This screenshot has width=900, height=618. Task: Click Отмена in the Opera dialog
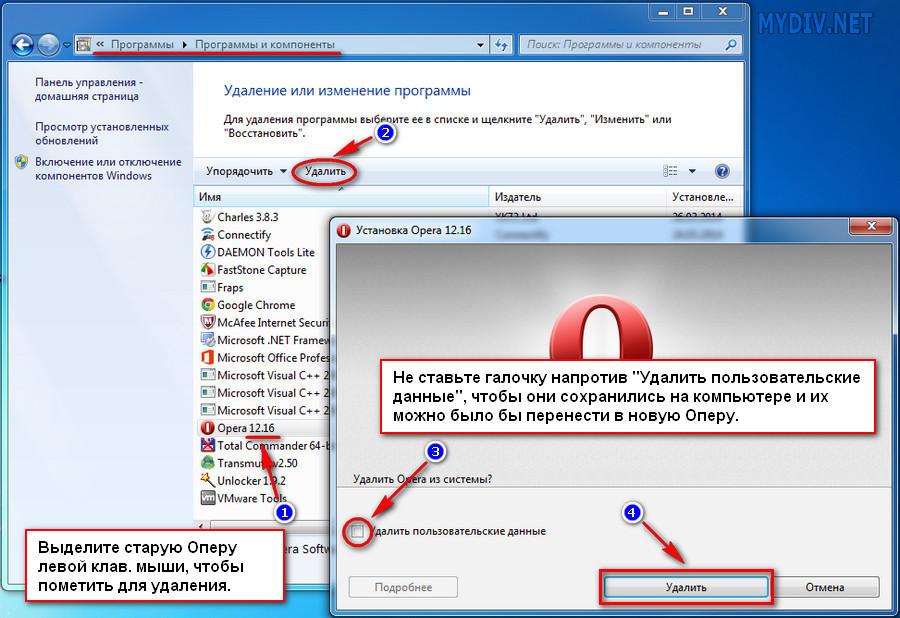[x=825, y=587]
